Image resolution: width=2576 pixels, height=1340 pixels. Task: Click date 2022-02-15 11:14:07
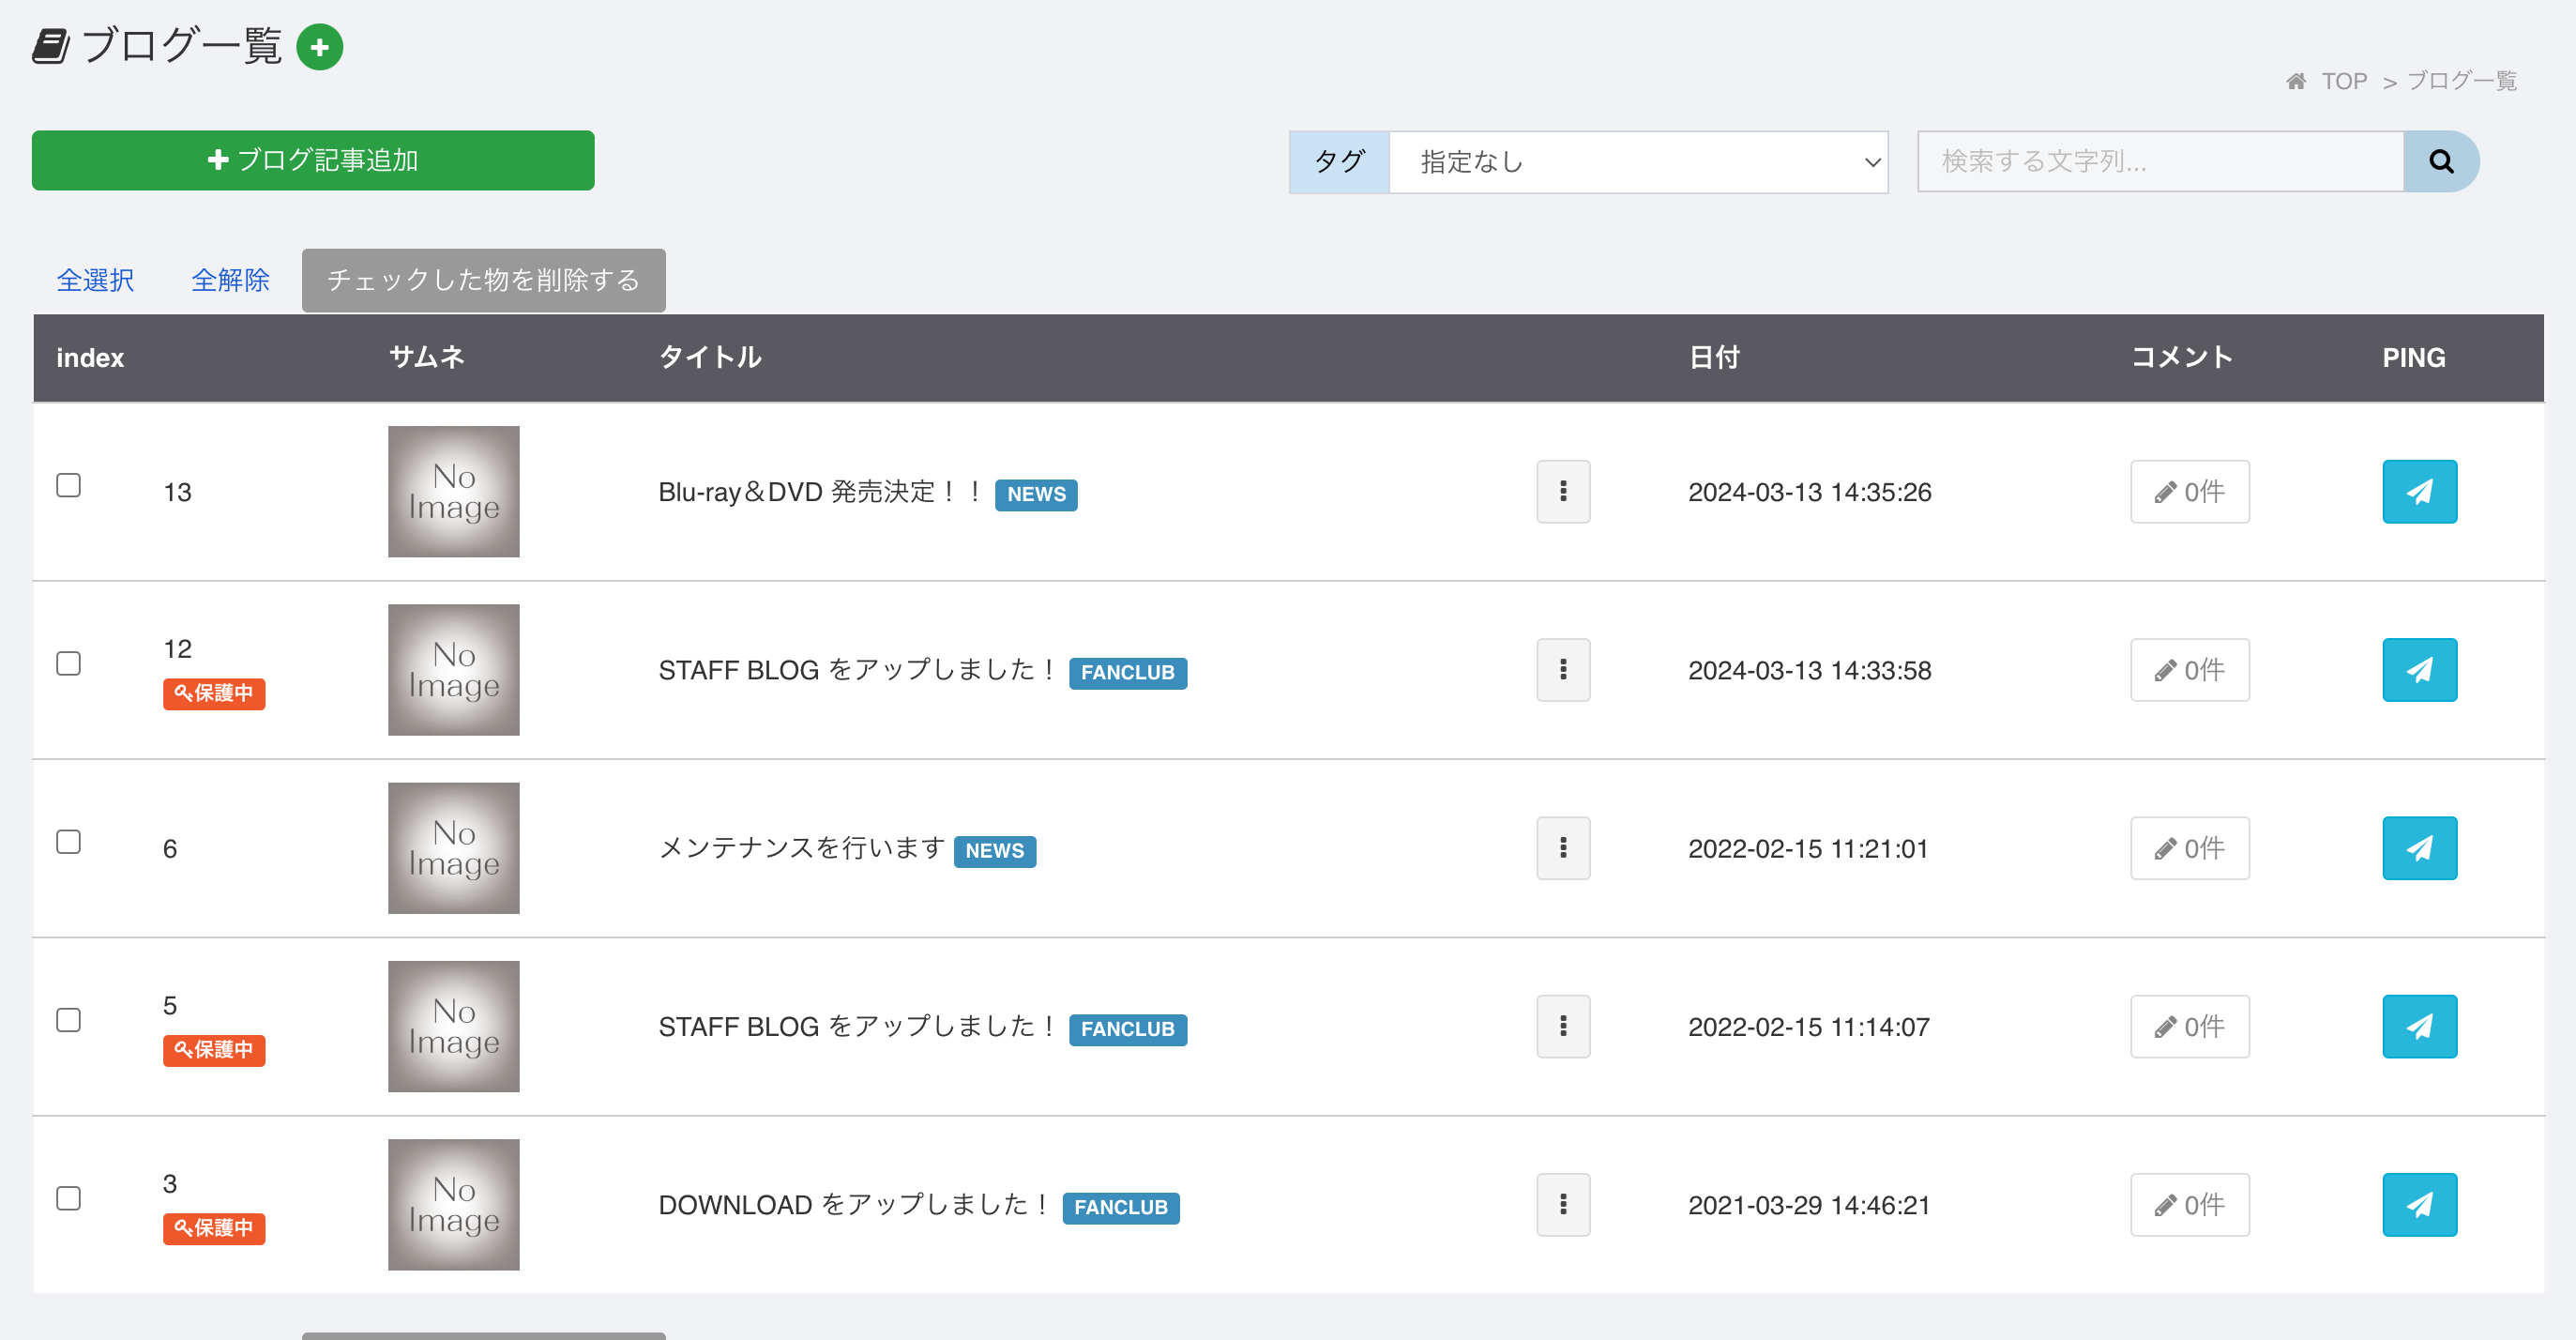(x=1809, y=1026)
